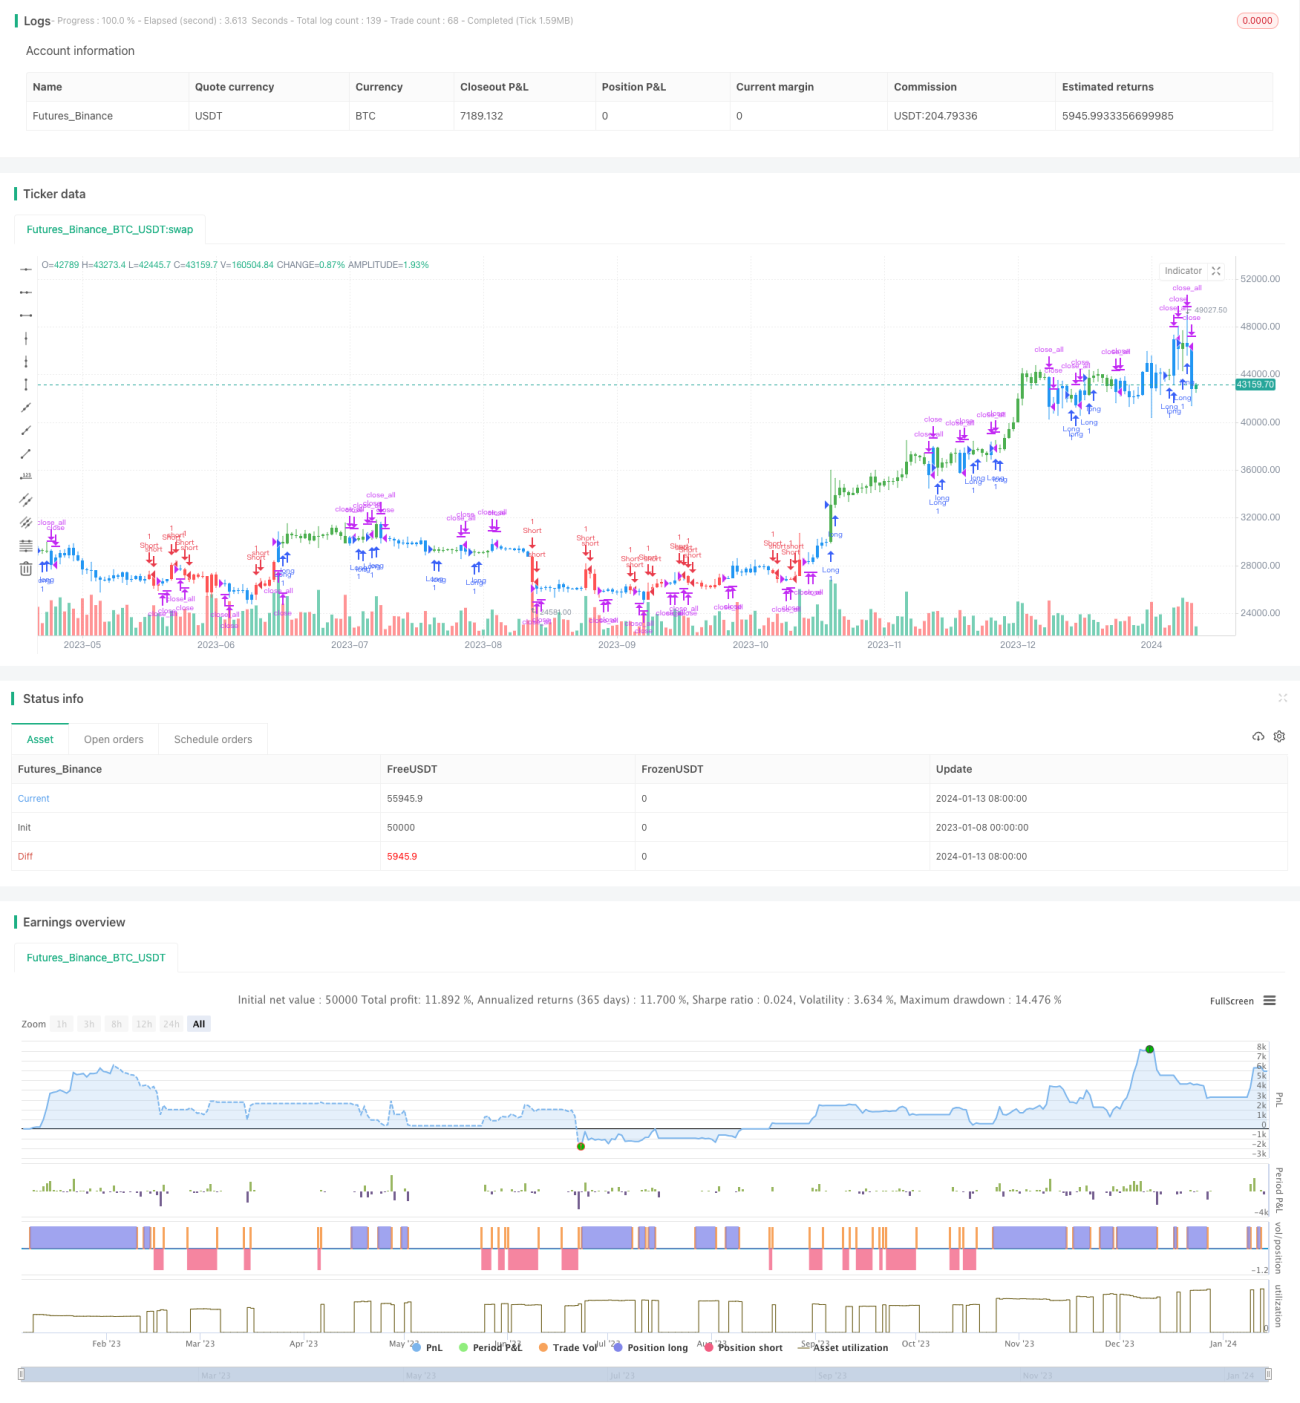Click the Futures_Binance cell in Account information
Viewport: 1300px width, 1403px height.
[x=73, y=116]
